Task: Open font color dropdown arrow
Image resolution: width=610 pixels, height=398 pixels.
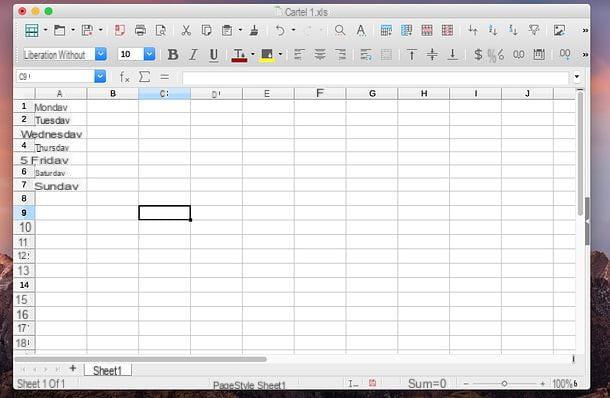Action: [252, 54]
